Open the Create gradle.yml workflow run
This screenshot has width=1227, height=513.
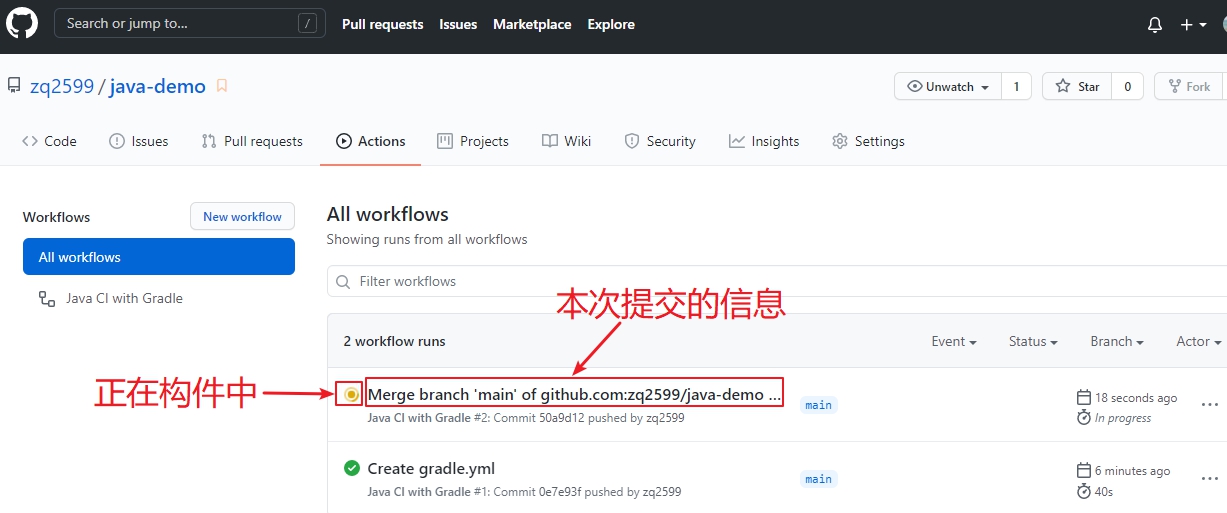tap(431, 468)
